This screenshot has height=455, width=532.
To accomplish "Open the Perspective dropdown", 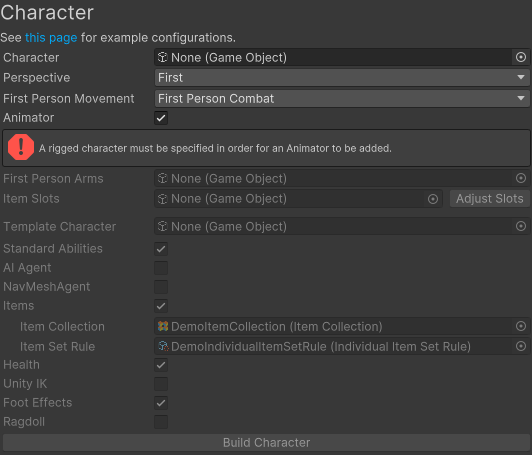I will 342,78.
